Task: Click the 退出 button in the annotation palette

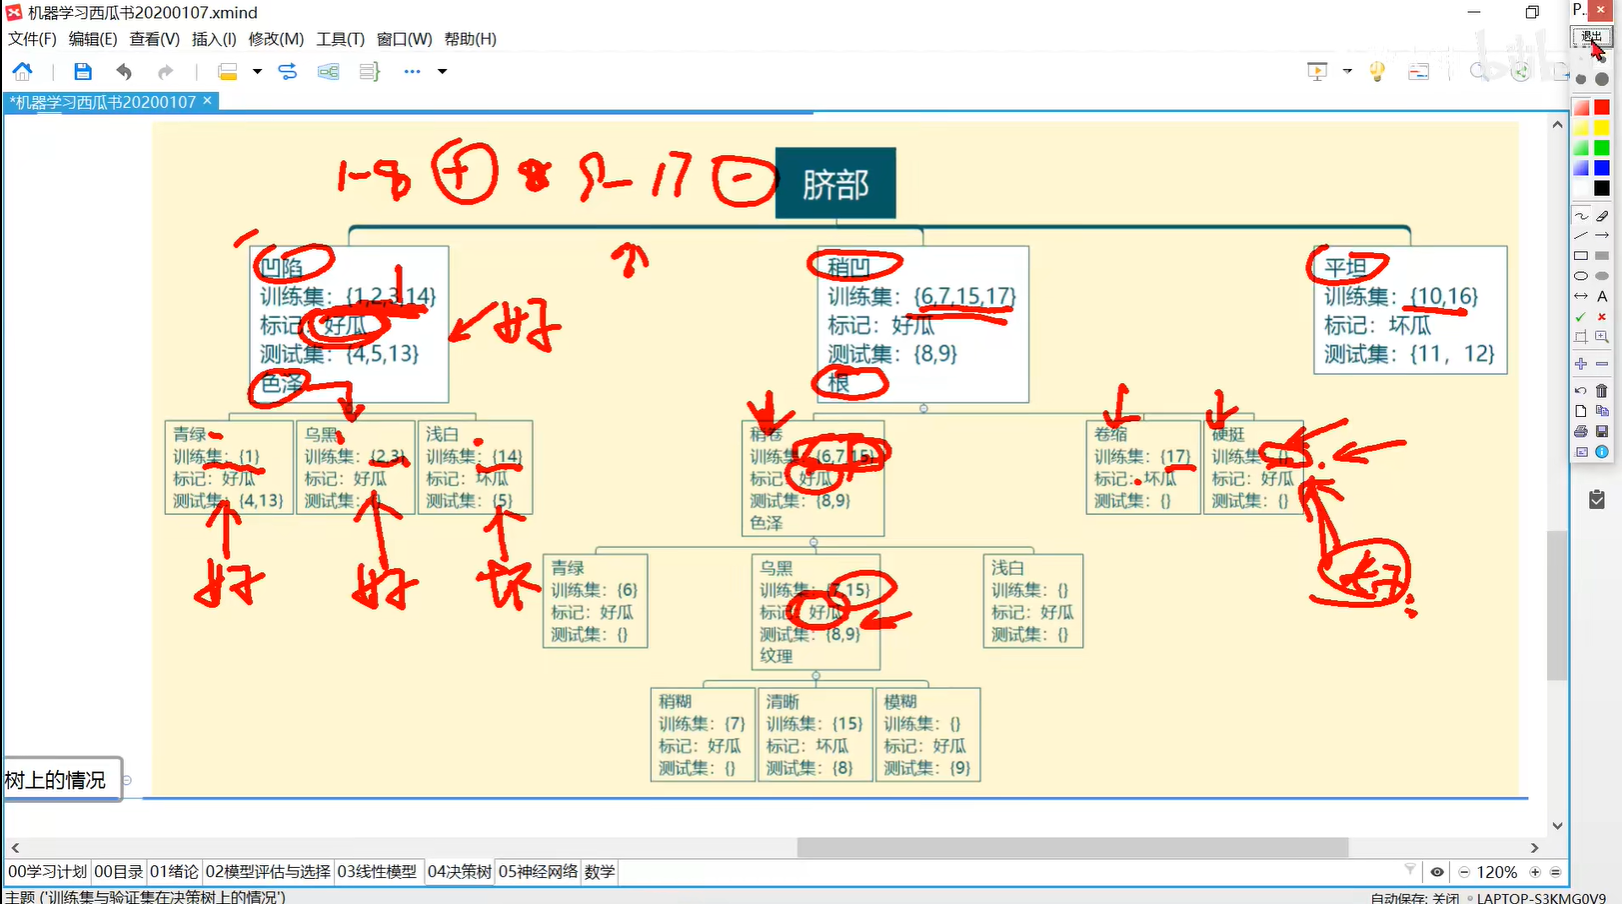Action: (x=1591, y=37)
